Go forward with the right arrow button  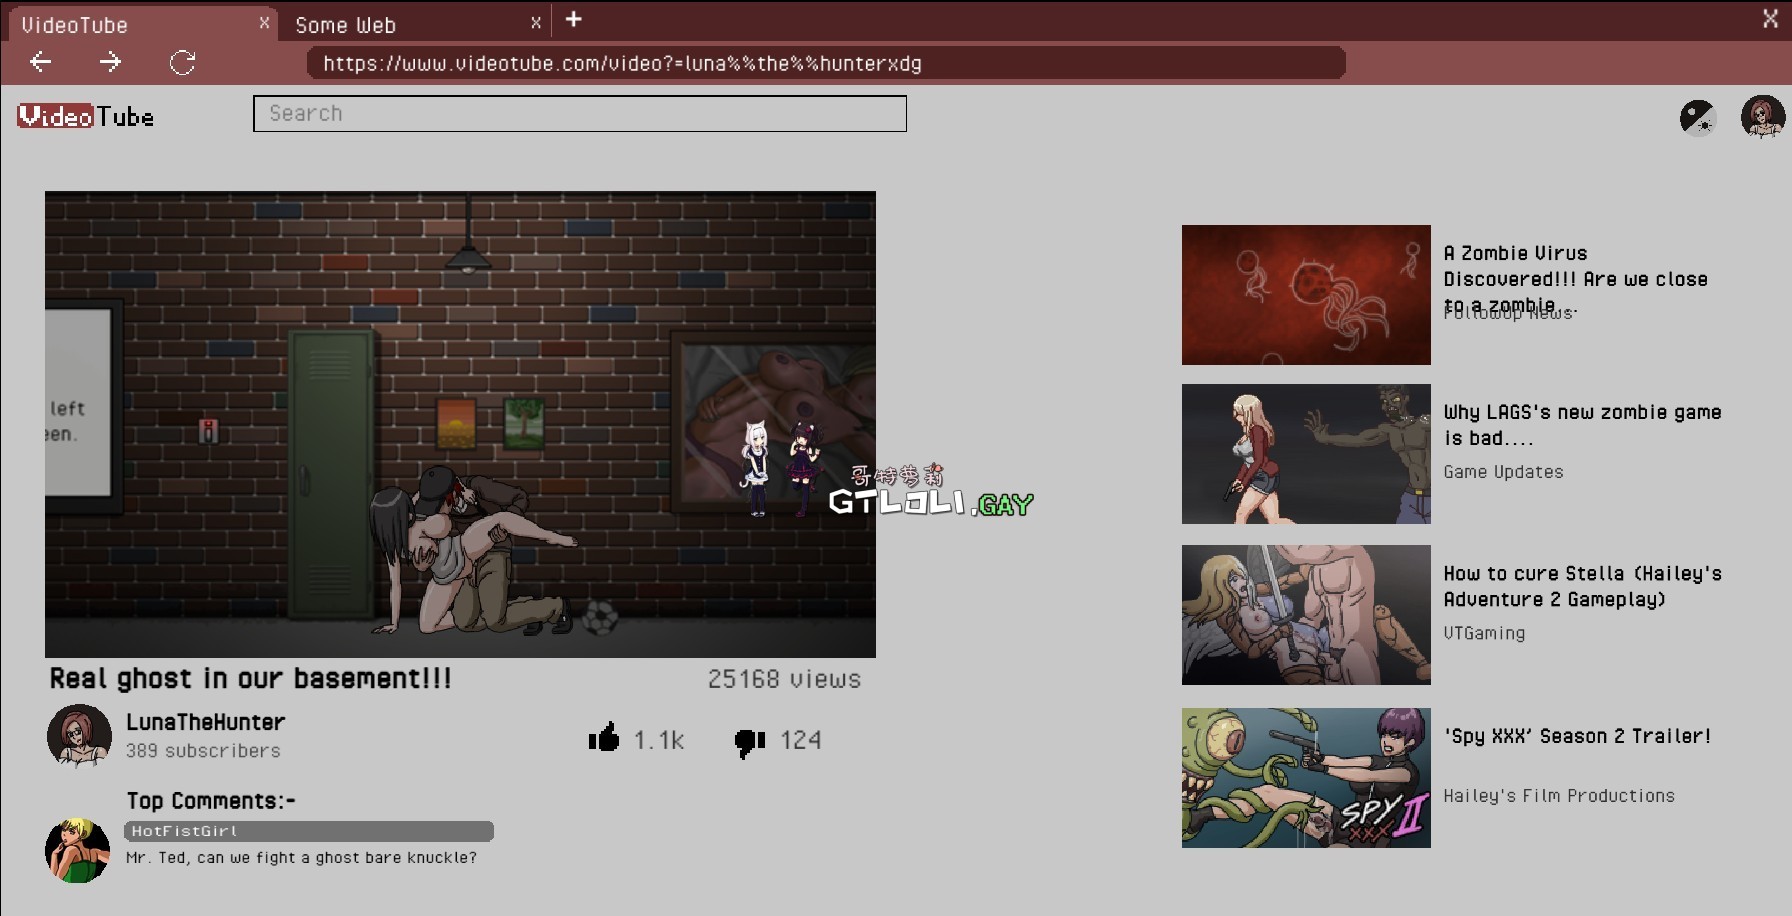pyautogui.click(x=110, y=63)
